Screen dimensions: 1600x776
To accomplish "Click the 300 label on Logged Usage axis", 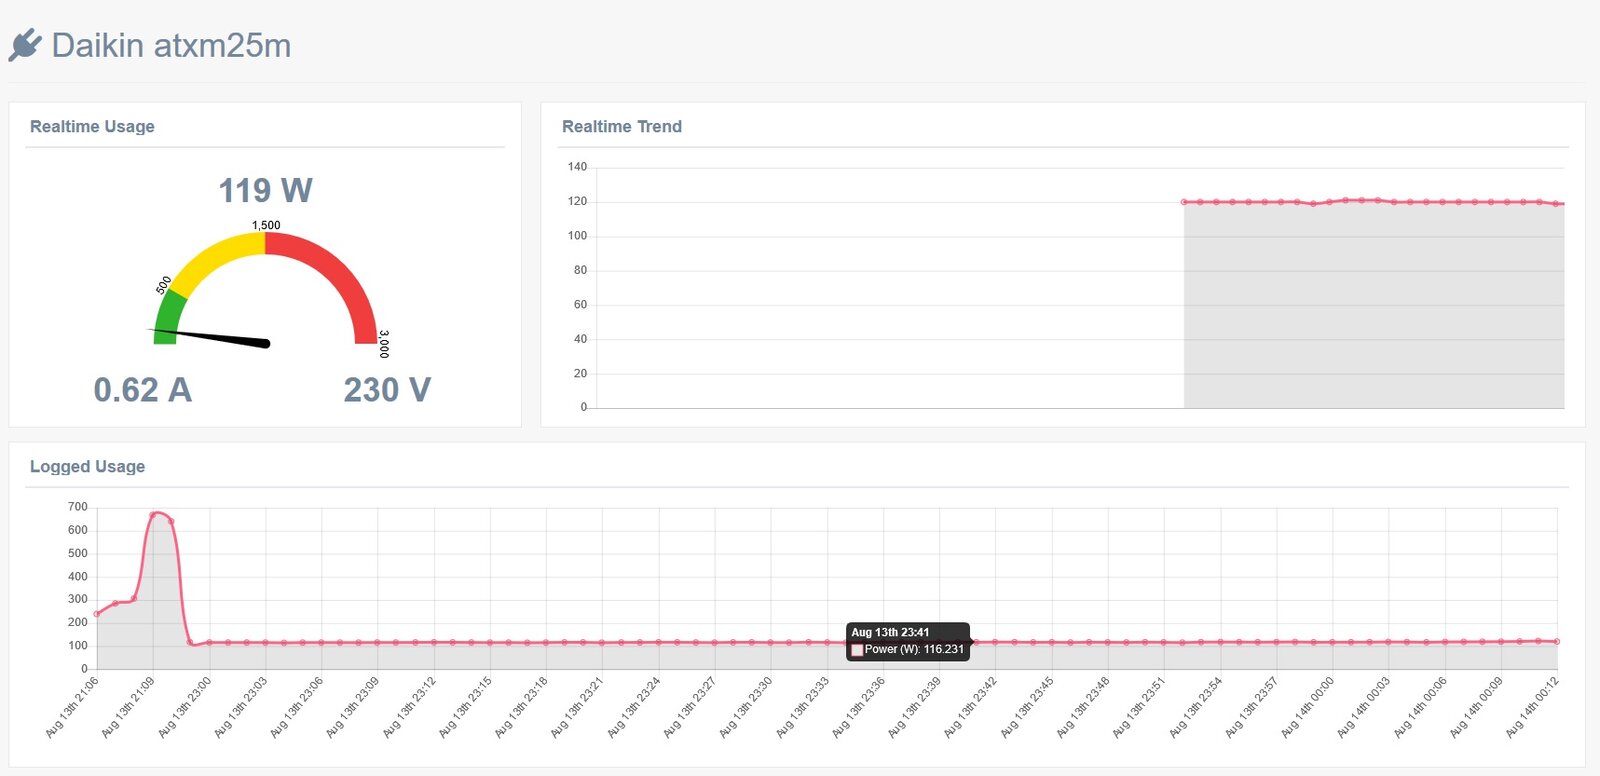I will tap(77, 599).
